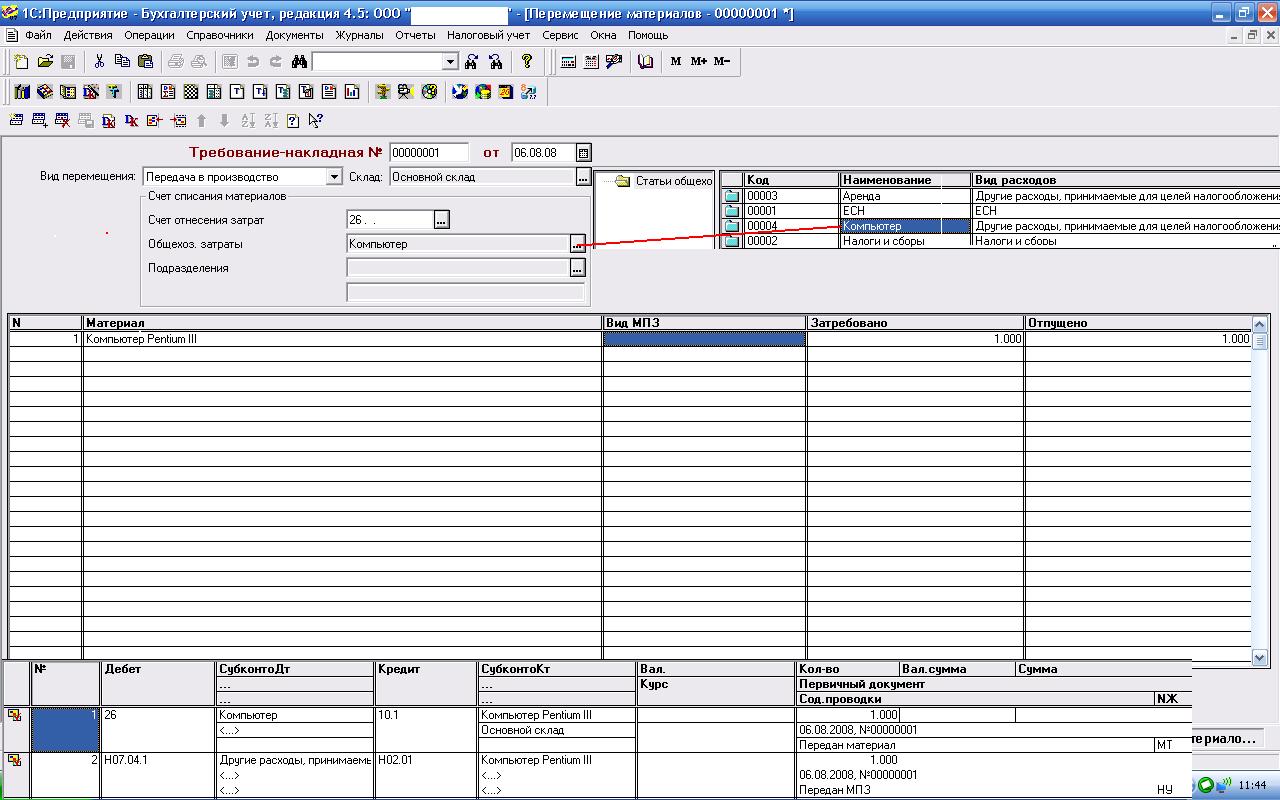Open the calculator toolbar icon
The image size is (1280, 800).
[x=568, y=61]
